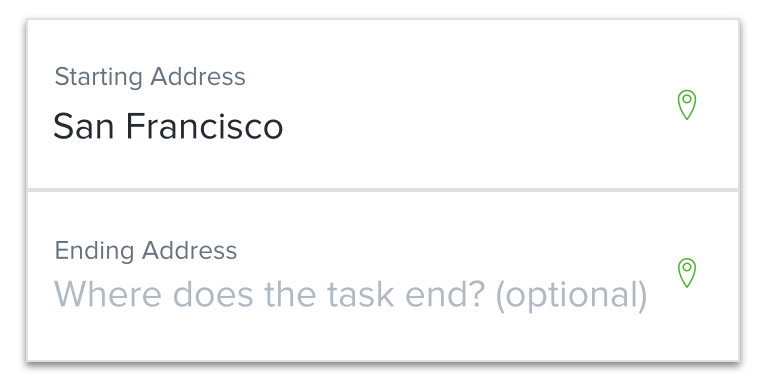Click "Where does the task end?" placeholder

(x=269, y=294)
